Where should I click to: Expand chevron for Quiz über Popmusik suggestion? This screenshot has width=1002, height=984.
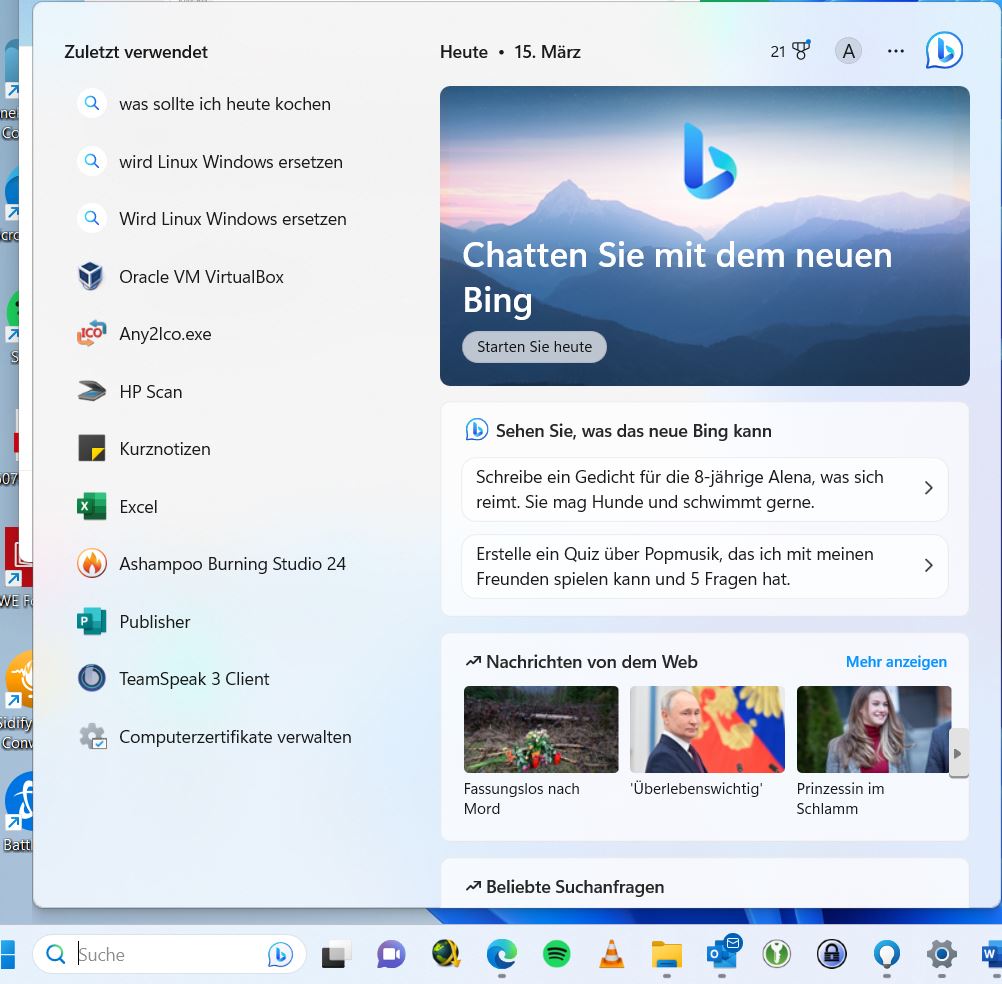tap(929, 565)
